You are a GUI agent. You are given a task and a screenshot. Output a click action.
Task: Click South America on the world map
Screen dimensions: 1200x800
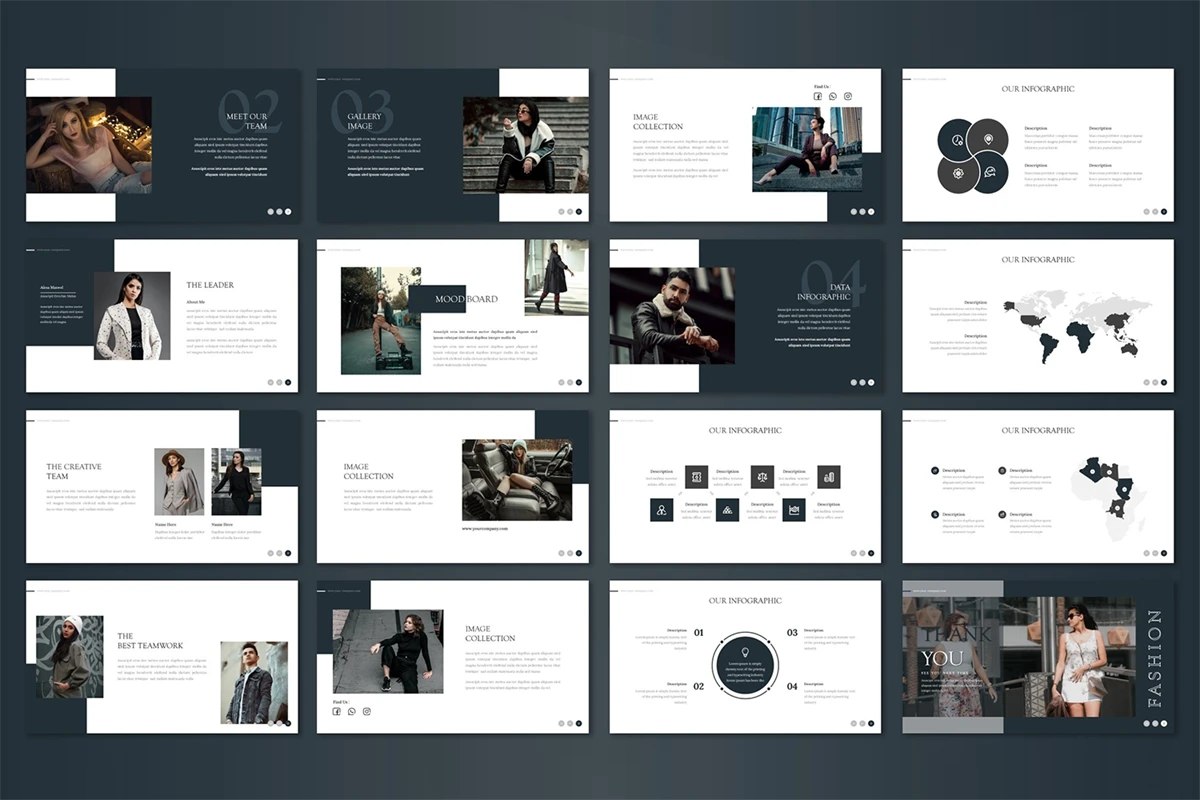coord(1047,346)
